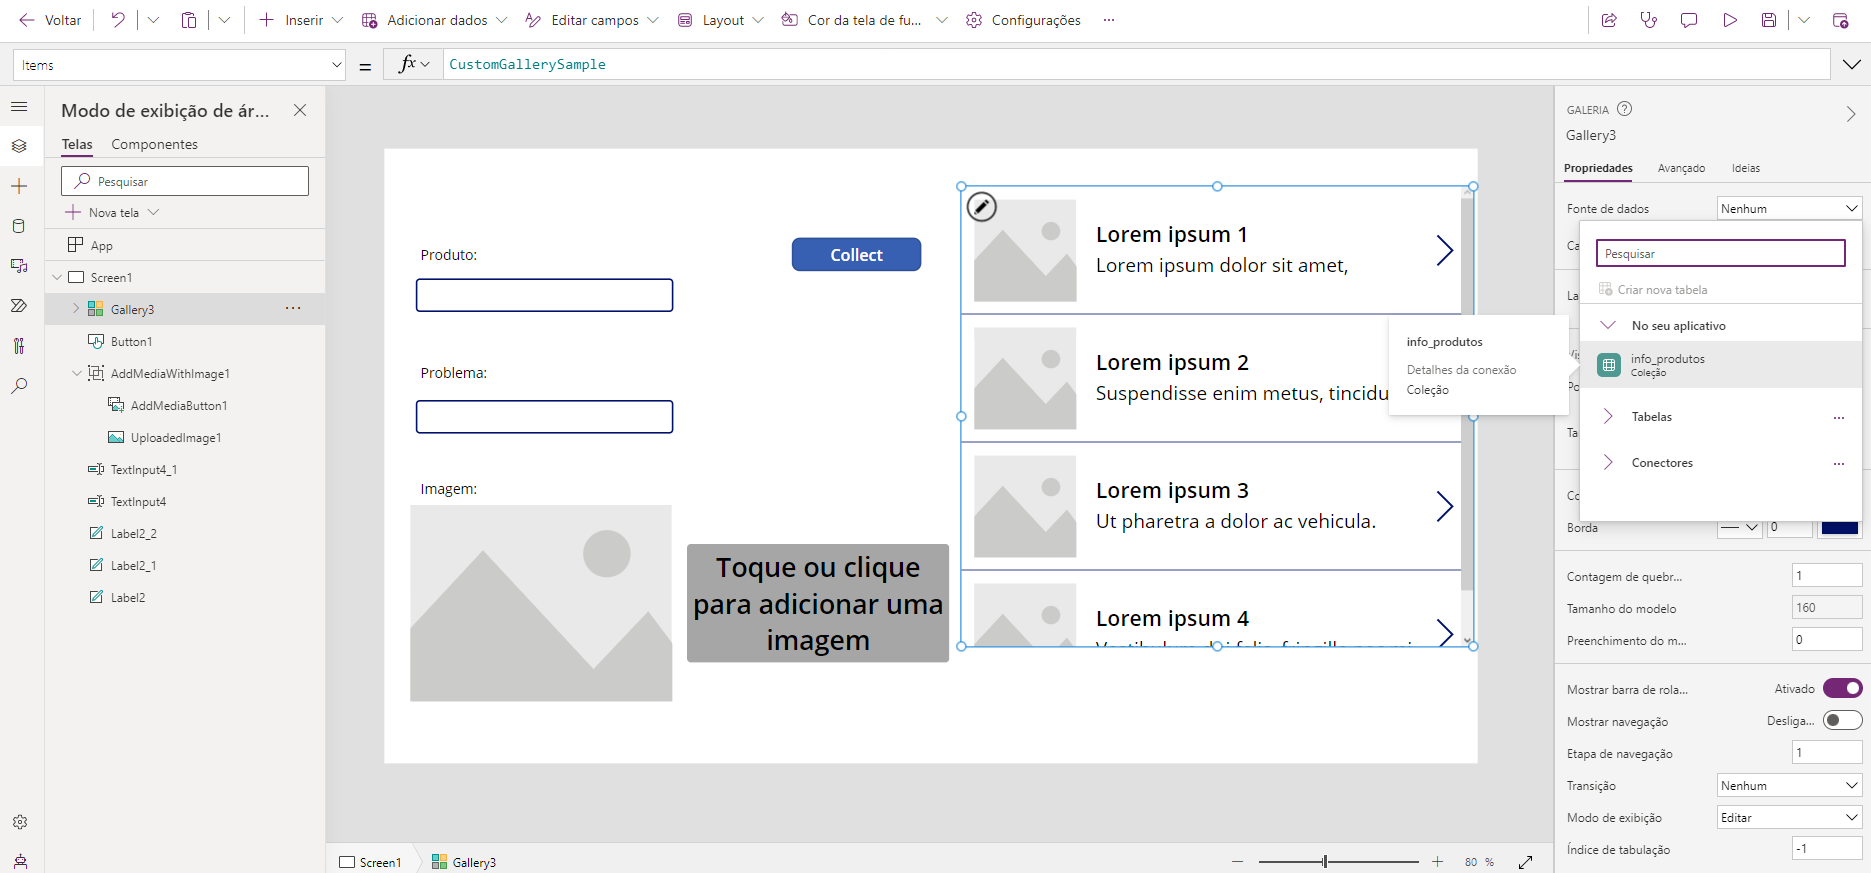The width and height of the screenshot is (1871, 873).
Task: Click the Undo icon in toolbar
Action: tap(118, 20)
